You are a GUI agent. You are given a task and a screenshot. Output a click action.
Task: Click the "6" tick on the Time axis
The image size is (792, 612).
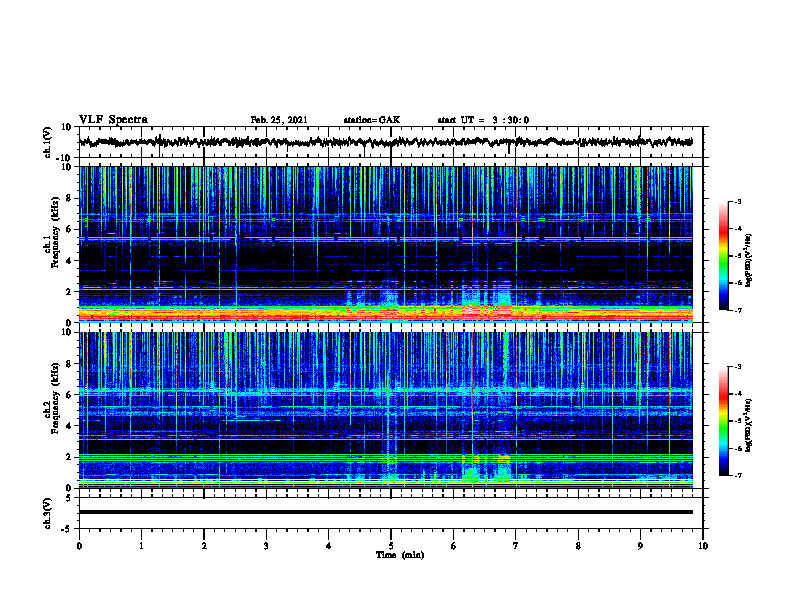[x=454, y=546]
